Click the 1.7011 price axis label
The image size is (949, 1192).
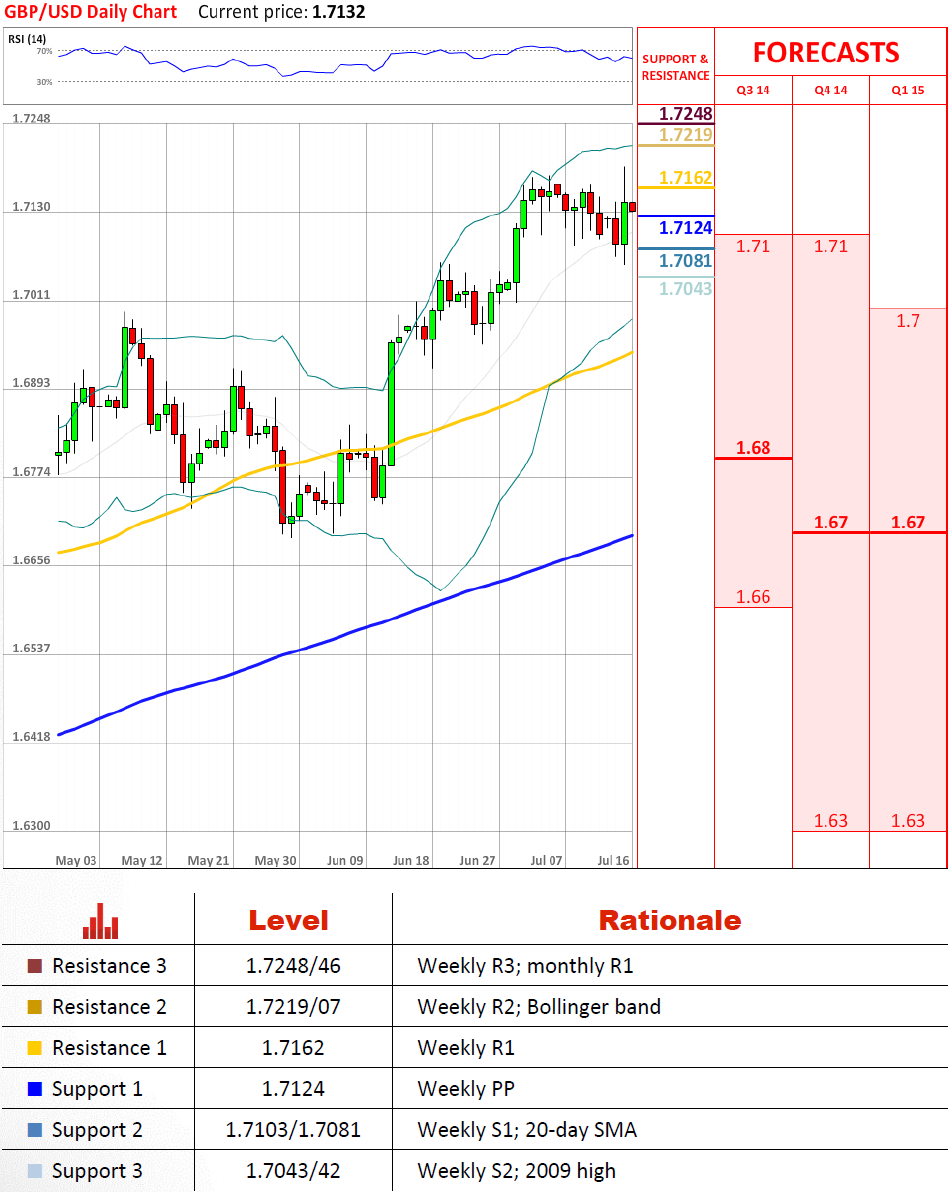pyautogui.click(x=31, y=295)
